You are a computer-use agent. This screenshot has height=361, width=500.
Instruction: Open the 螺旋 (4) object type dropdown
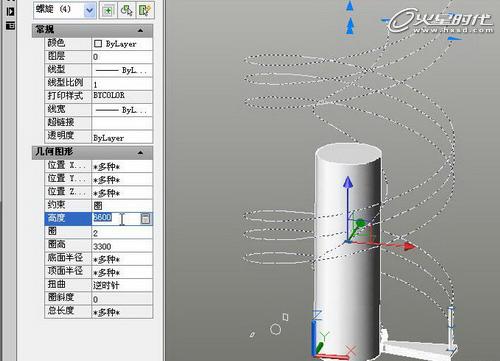tap(89, 10)
